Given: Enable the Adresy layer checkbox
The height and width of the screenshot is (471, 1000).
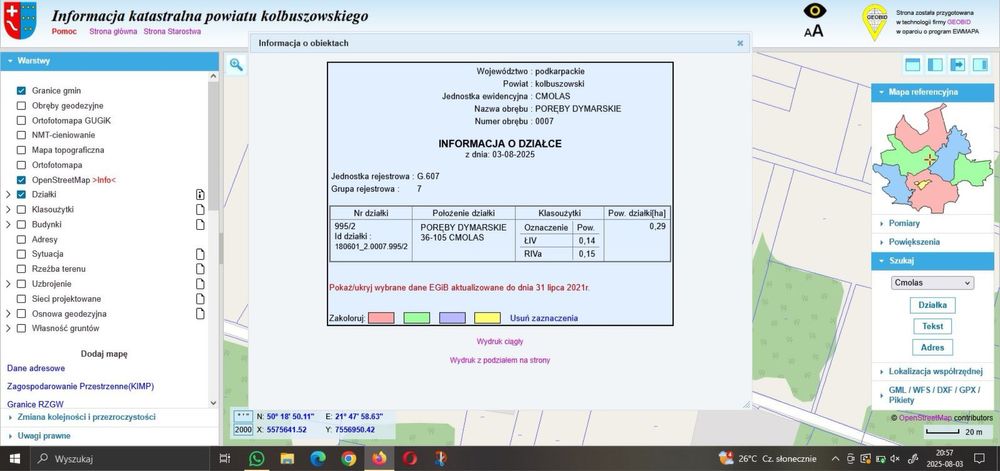Looking at the screenshot, I should (21, 239).
